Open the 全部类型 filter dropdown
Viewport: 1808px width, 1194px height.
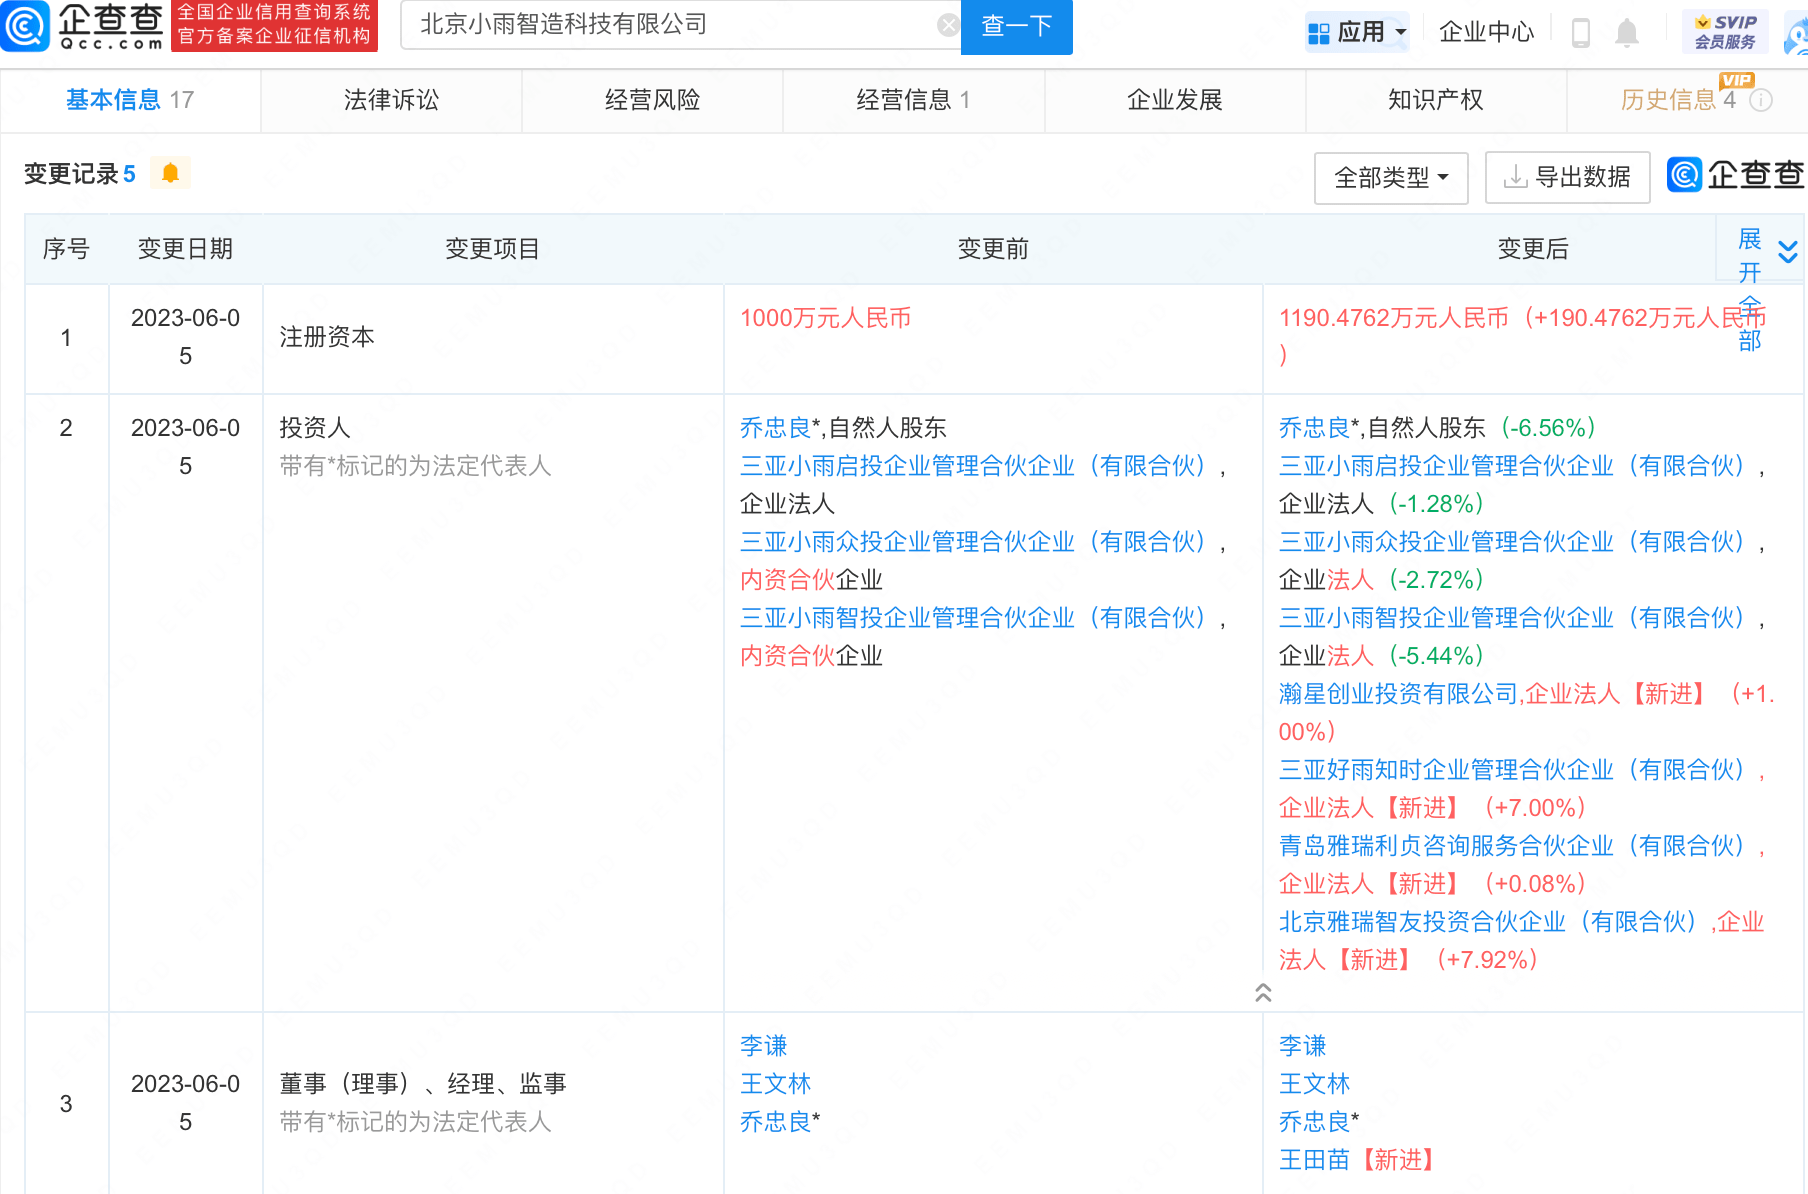(x=1391, y=178)
